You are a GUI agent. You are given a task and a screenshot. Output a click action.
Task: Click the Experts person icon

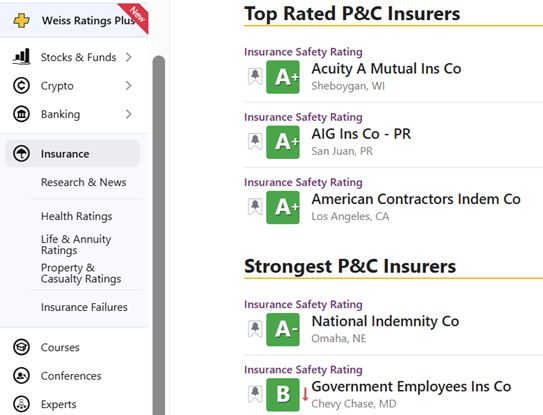21,404
